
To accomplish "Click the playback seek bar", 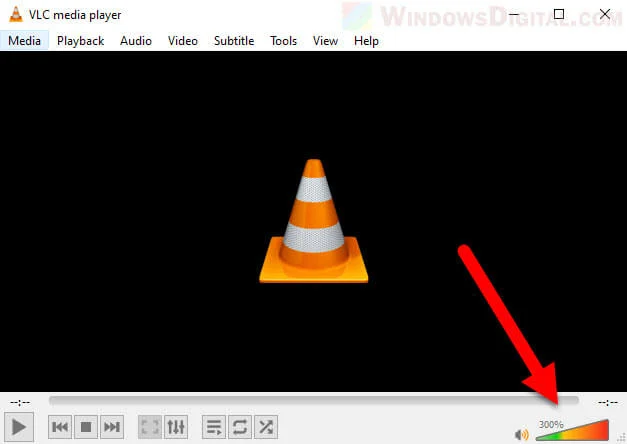I will 314,400.
